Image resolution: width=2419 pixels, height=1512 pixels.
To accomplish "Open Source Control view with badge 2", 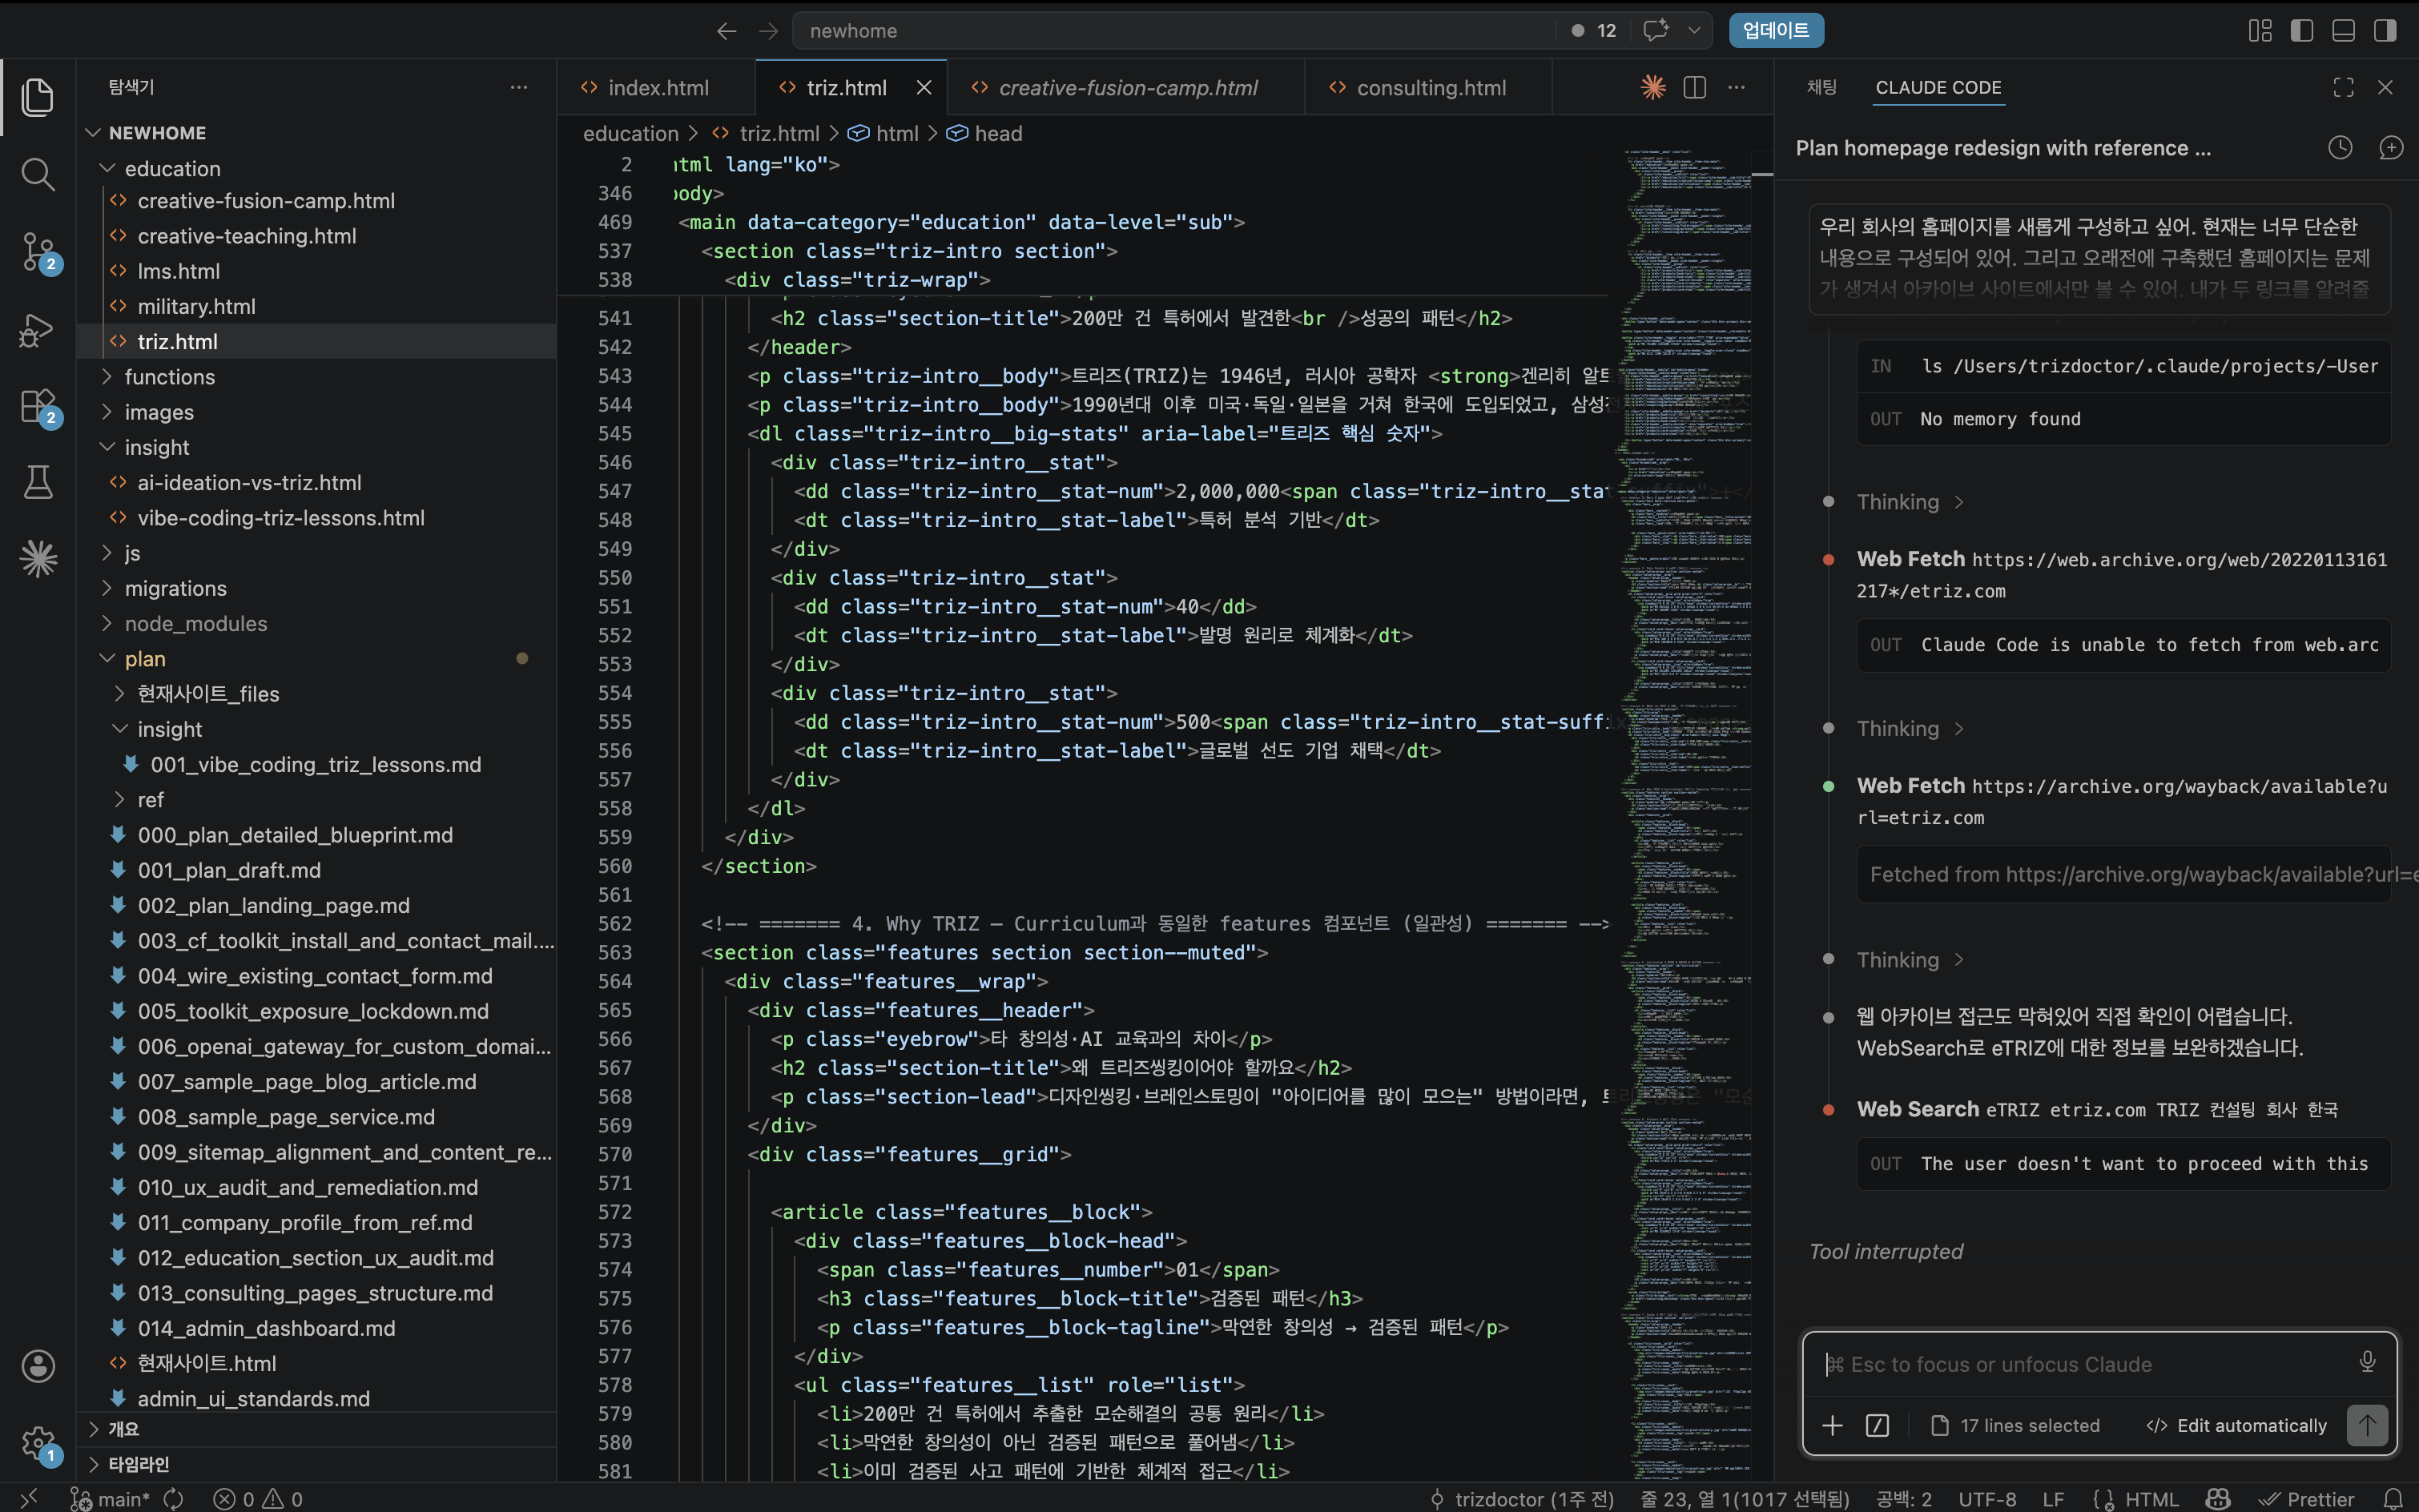I will click(x=38, y=251).
